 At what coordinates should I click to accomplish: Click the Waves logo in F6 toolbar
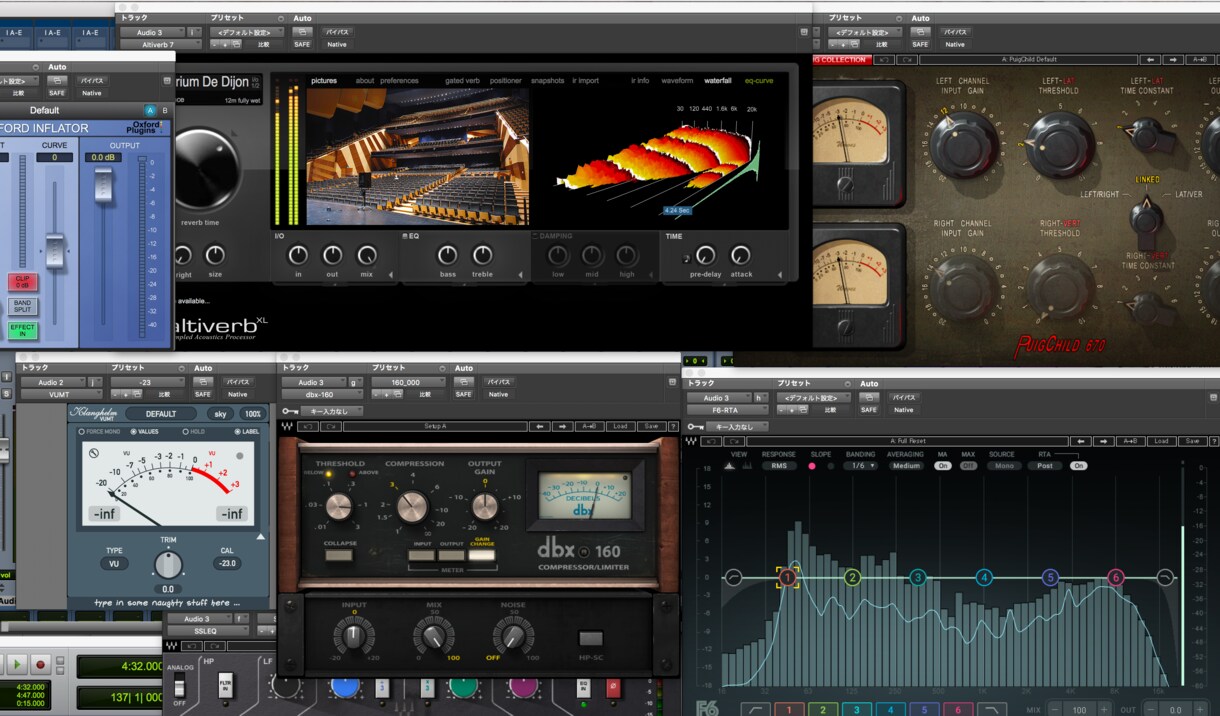pos(690,441)
